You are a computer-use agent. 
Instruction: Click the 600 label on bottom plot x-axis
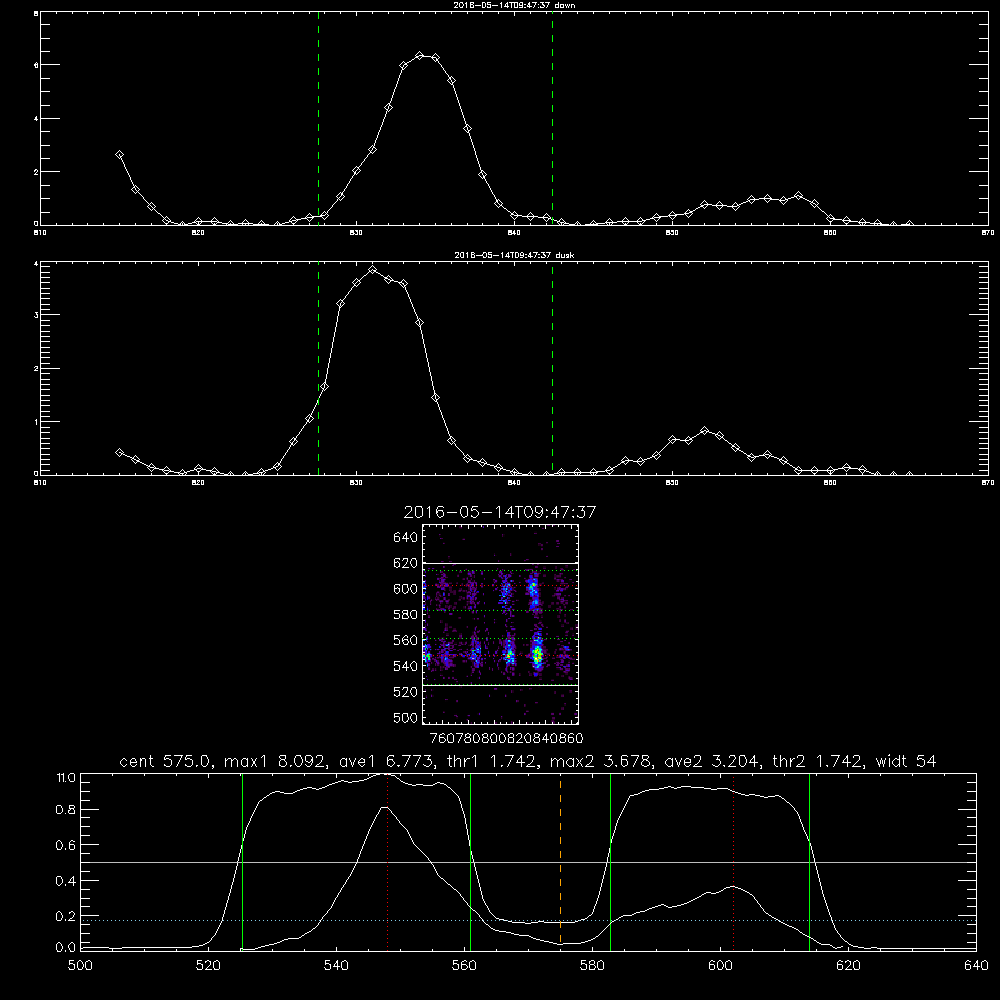pyautogui.click(x=721, y=966)
